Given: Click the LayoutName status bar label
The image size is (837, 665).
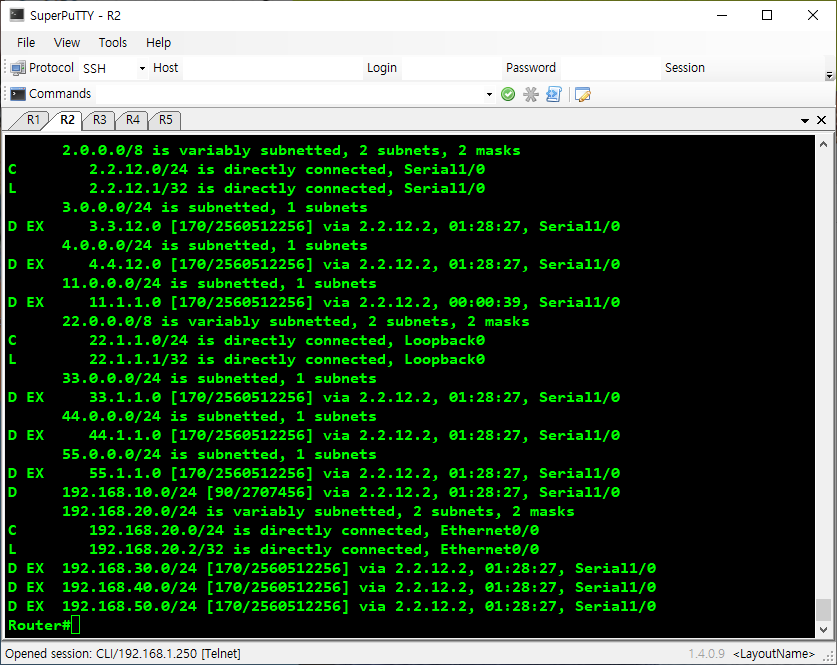Looking at the screenshot, I should coord(774,654).
